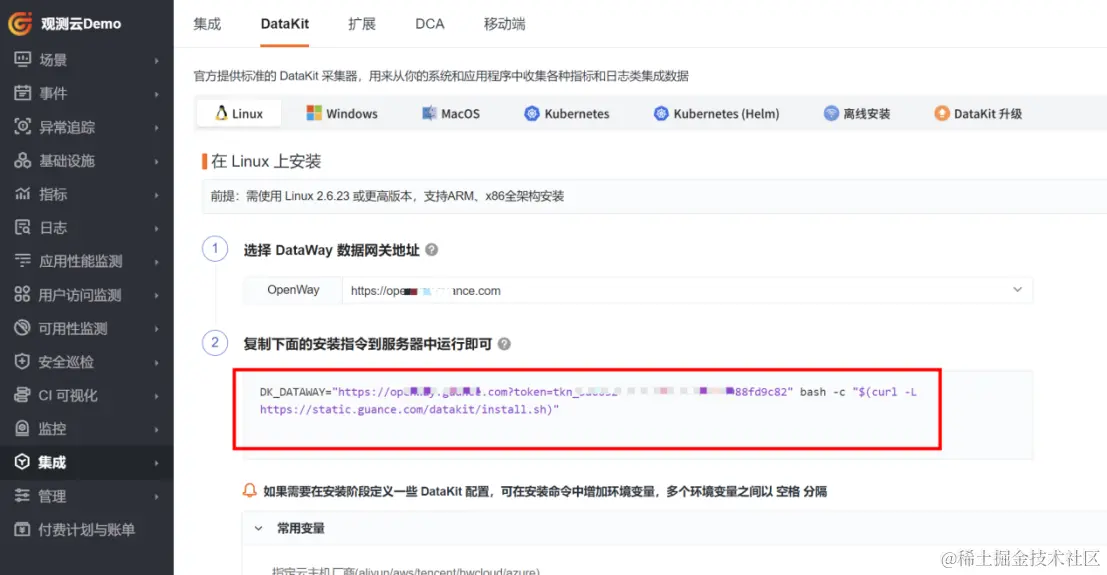Click the 离线安装 icon
Screen dimensions: 1107x575
[x=831, y=113]
